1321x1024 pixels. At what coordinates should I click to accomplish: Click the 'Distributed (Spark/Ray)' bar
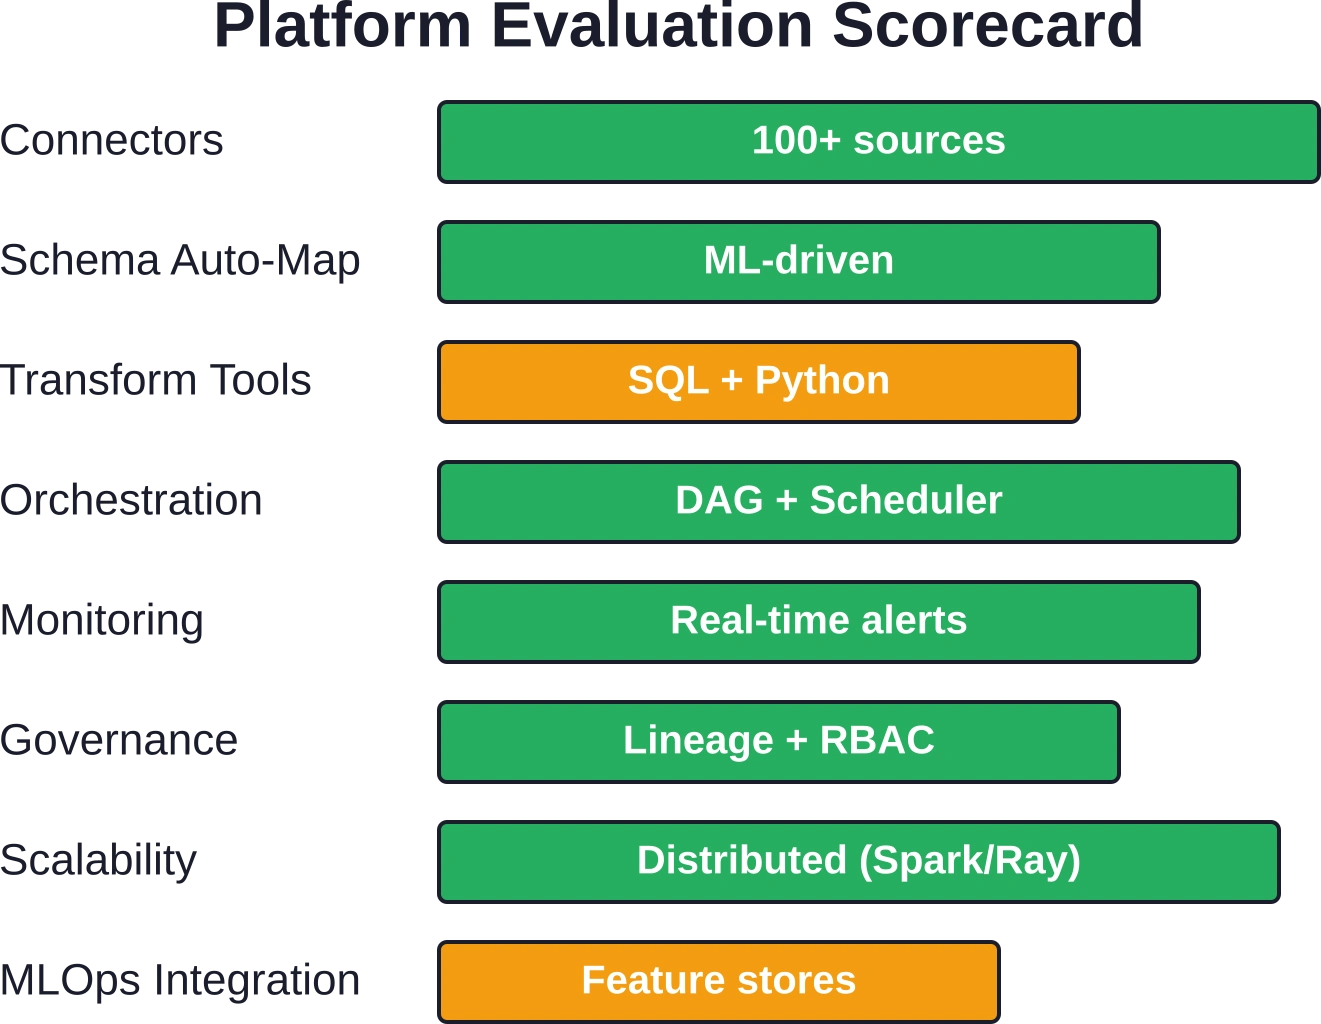pyautogui.click(x=859, y=862)
